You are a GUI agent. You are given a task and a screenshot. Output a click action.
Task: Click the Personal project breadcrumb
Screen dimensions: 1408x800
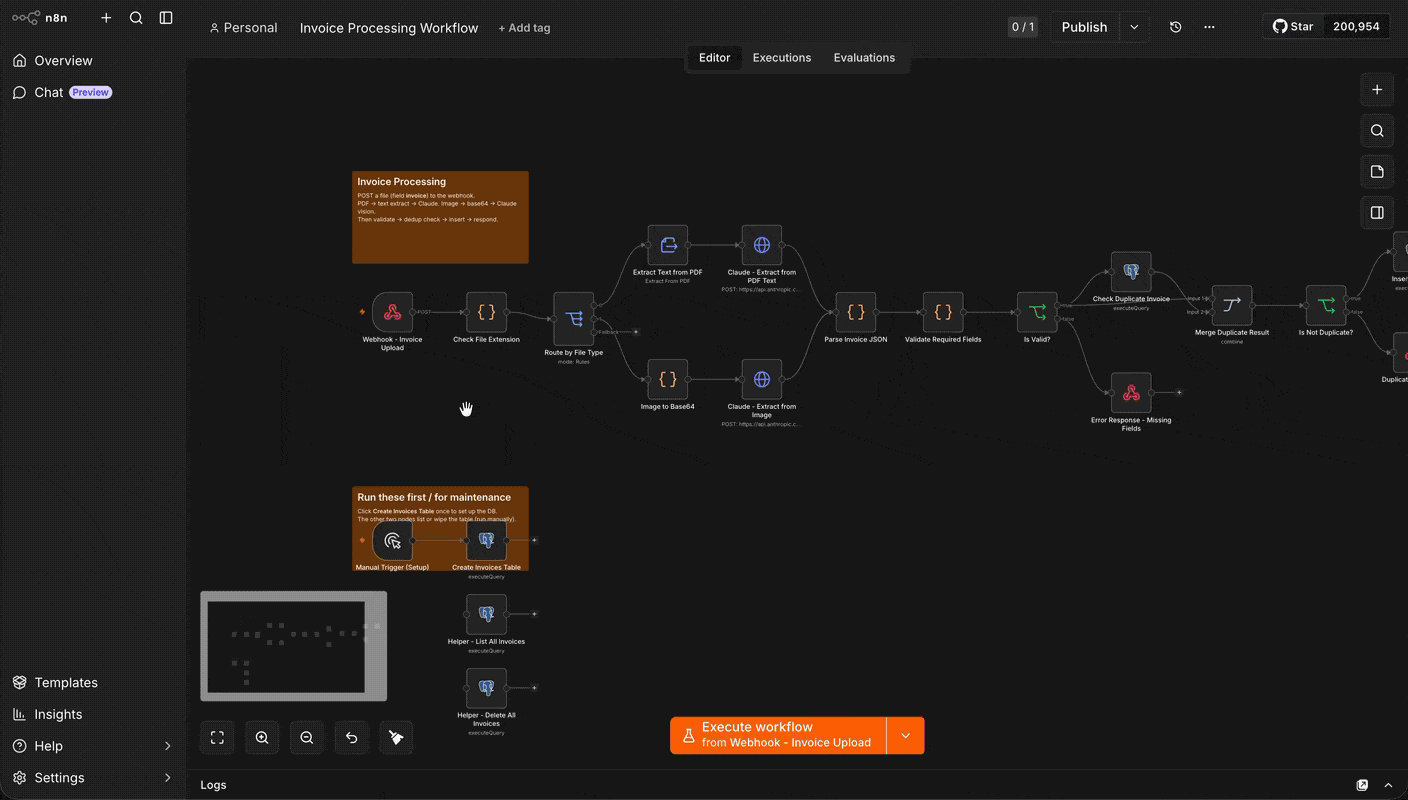[x=243, y=28]
